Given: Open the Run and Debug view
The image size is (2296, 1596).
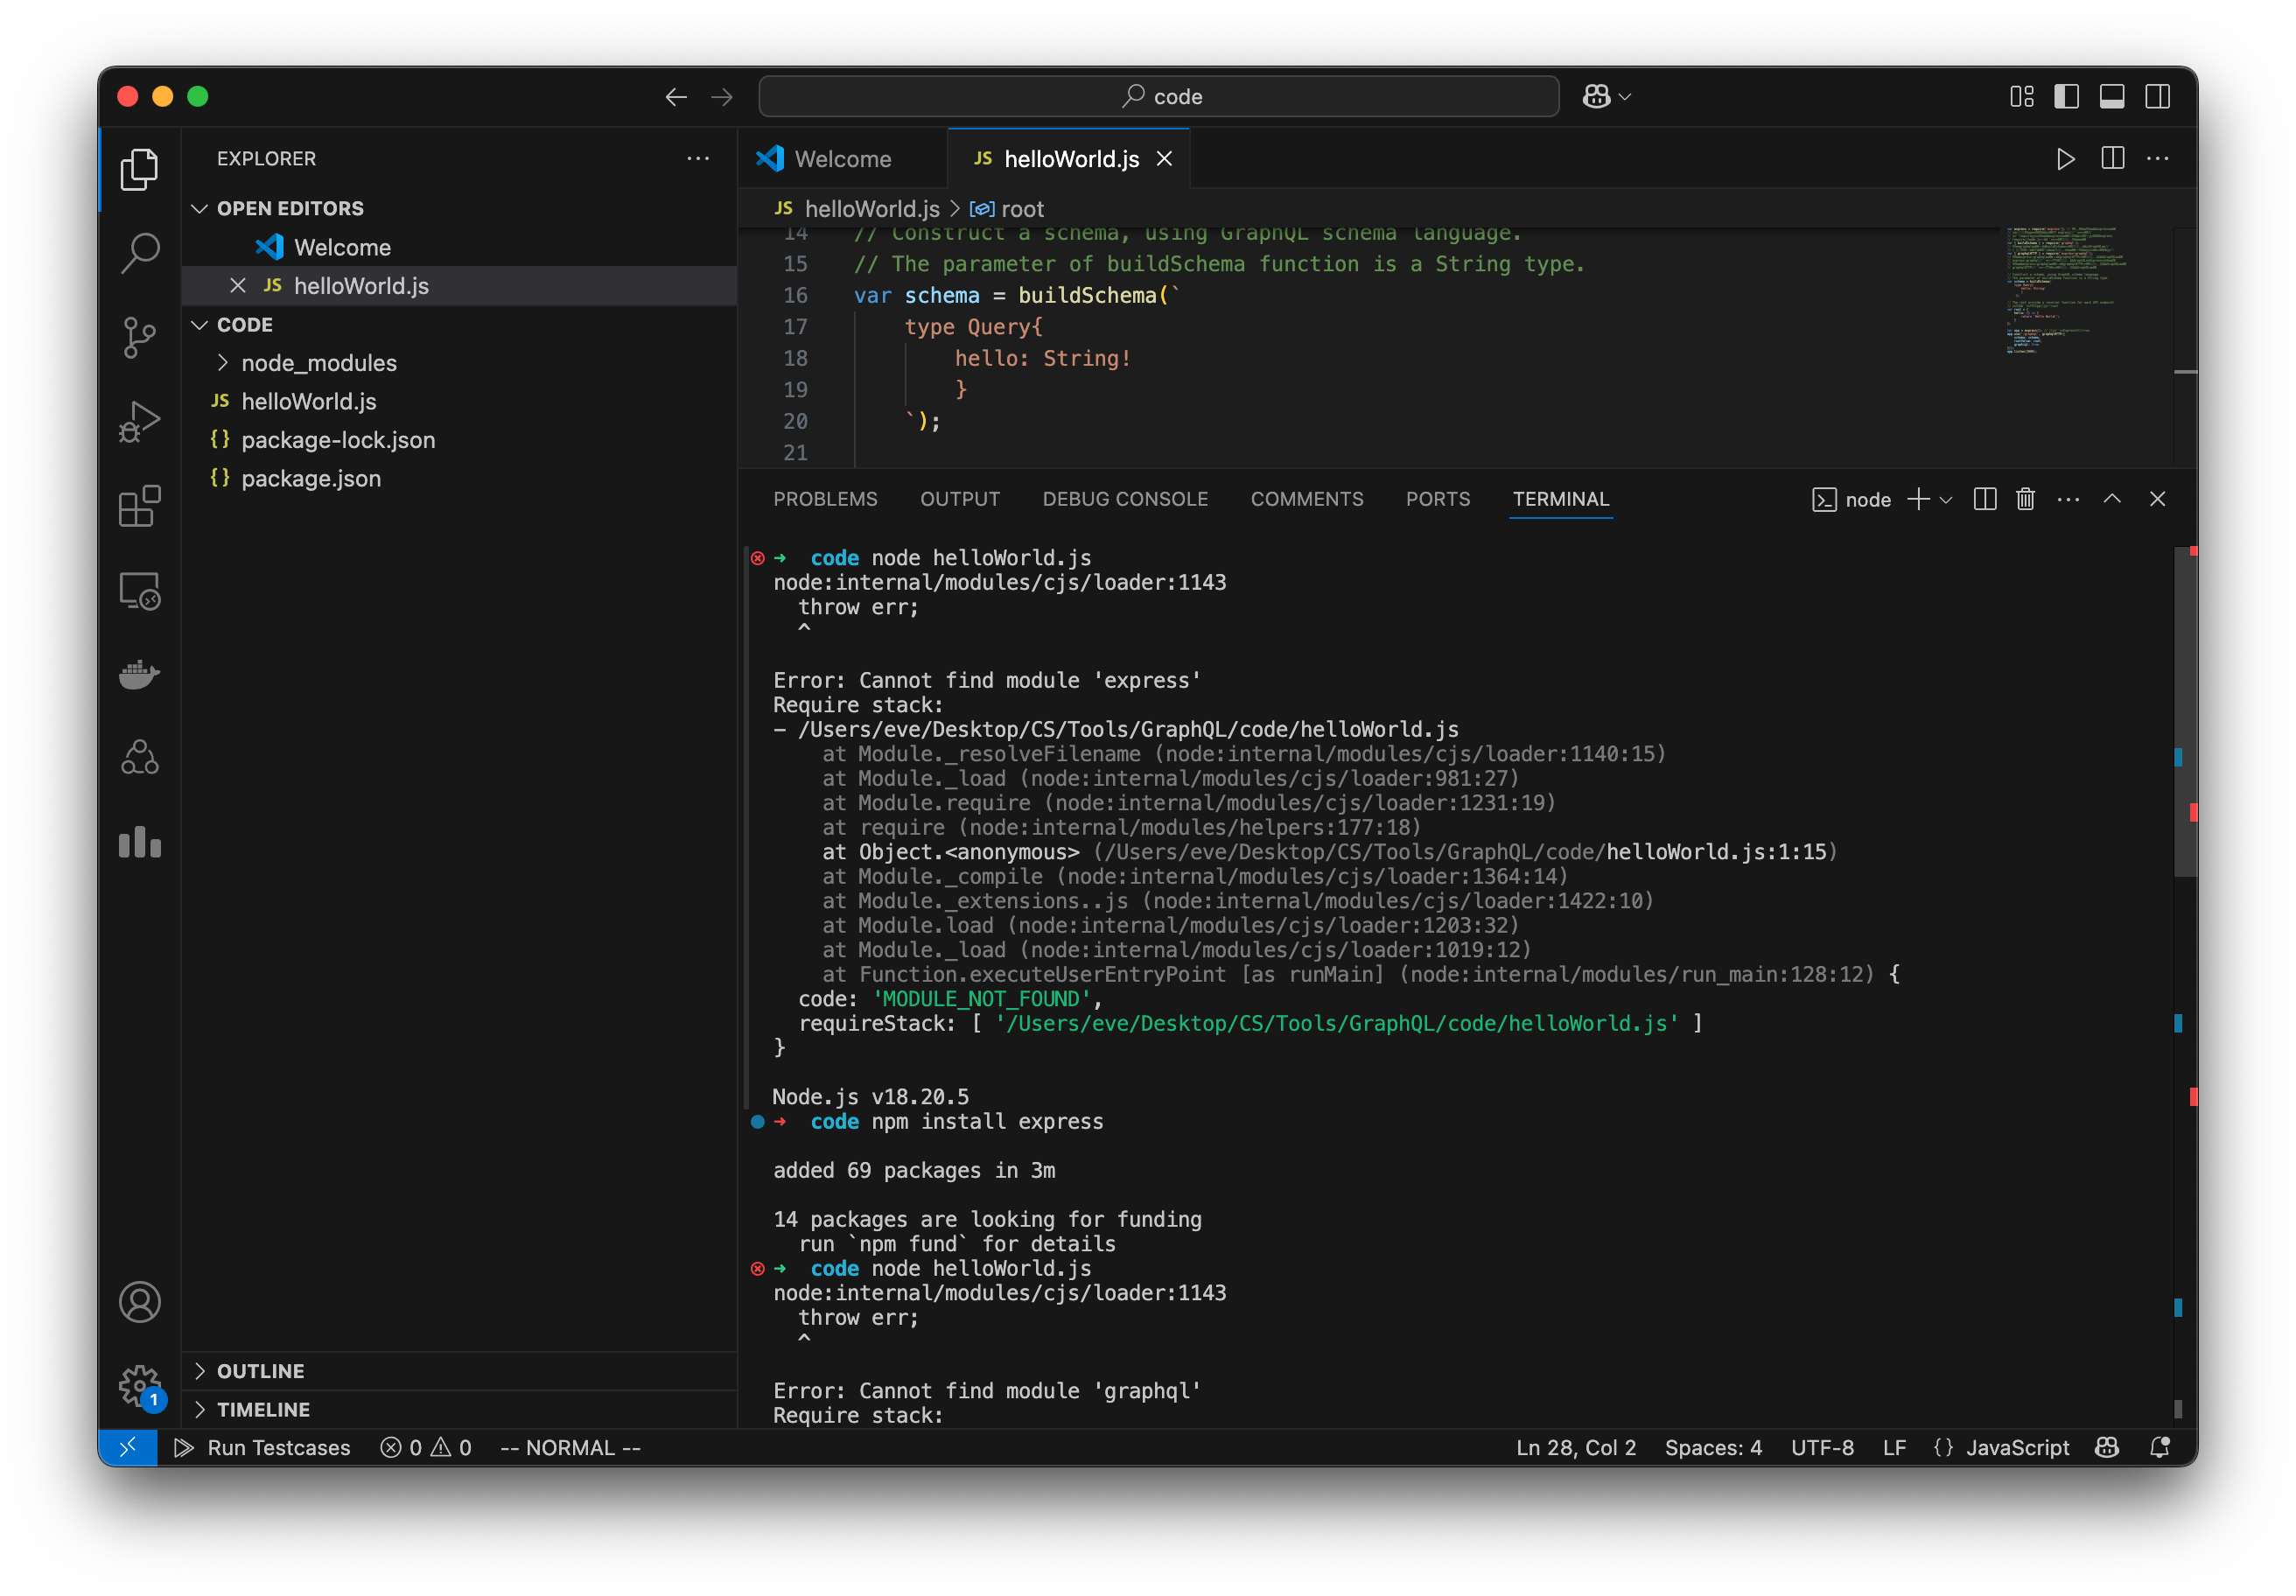Looking at the screenshot, I should pyautogui.click(x=139, y=421).
